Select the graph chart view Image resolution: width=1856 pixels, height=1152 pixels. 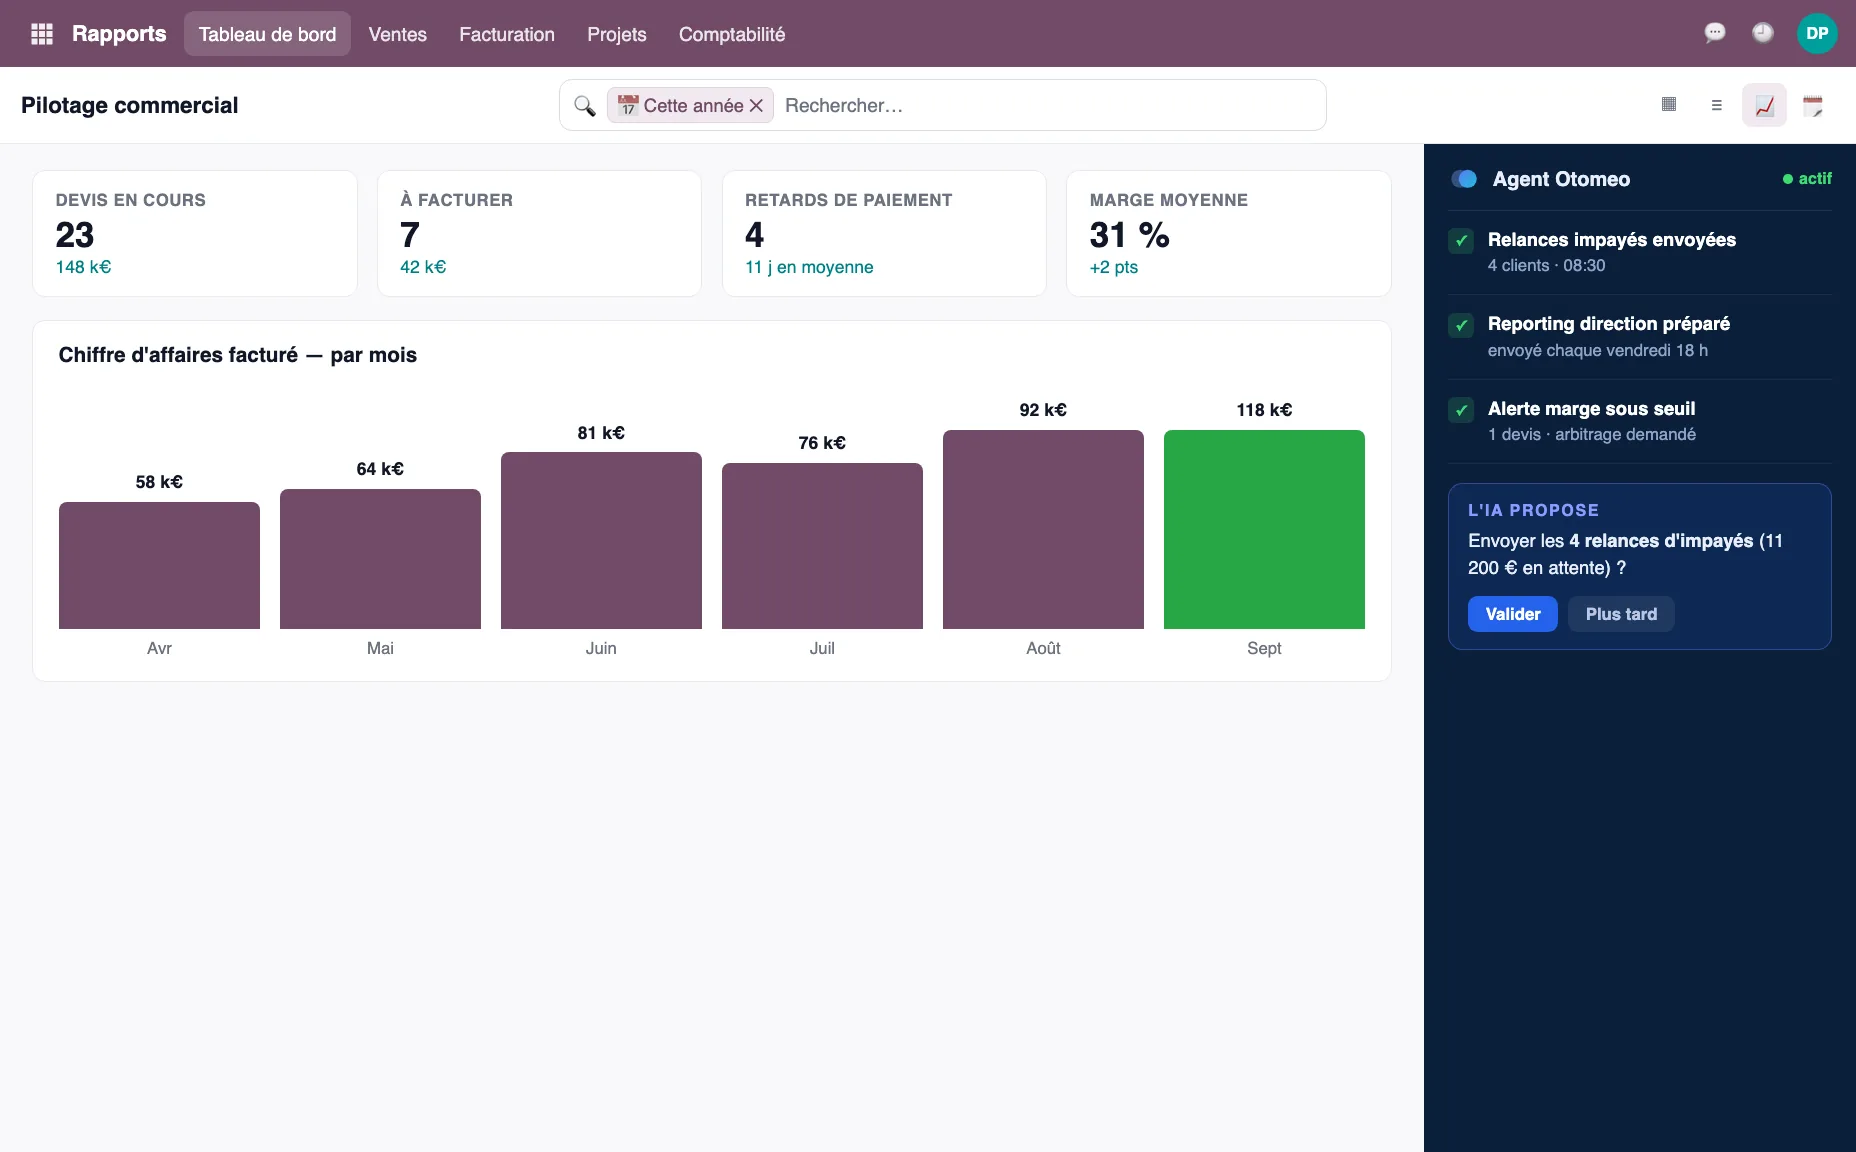pyautogui.click(x=1765, y=105)
